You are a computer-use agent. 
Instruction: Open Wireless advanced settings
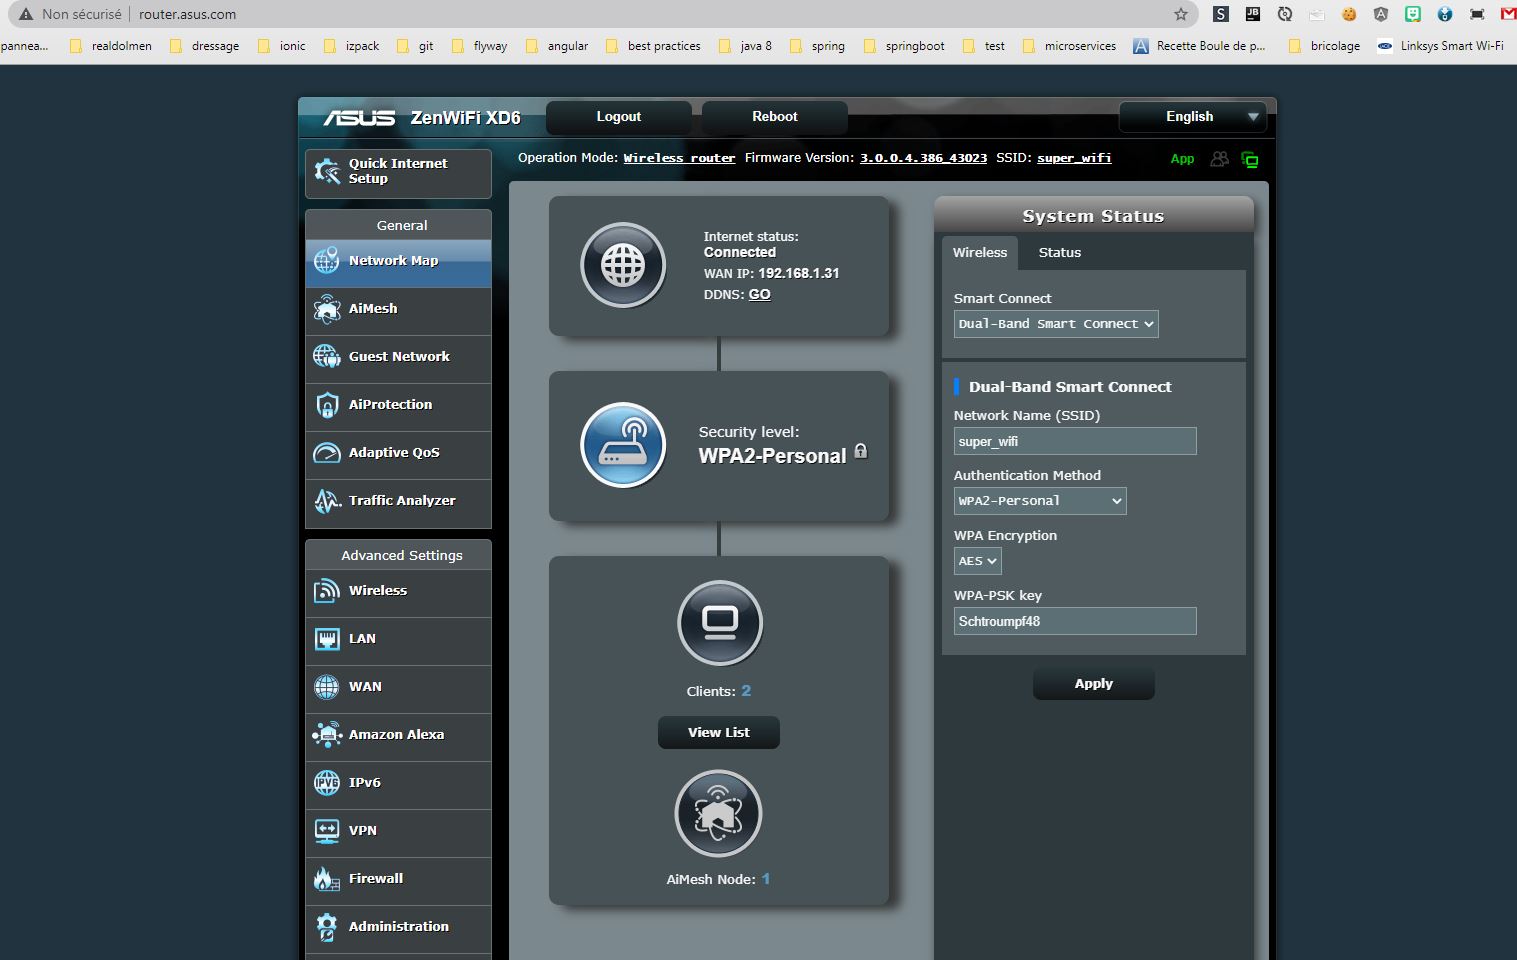398,592
